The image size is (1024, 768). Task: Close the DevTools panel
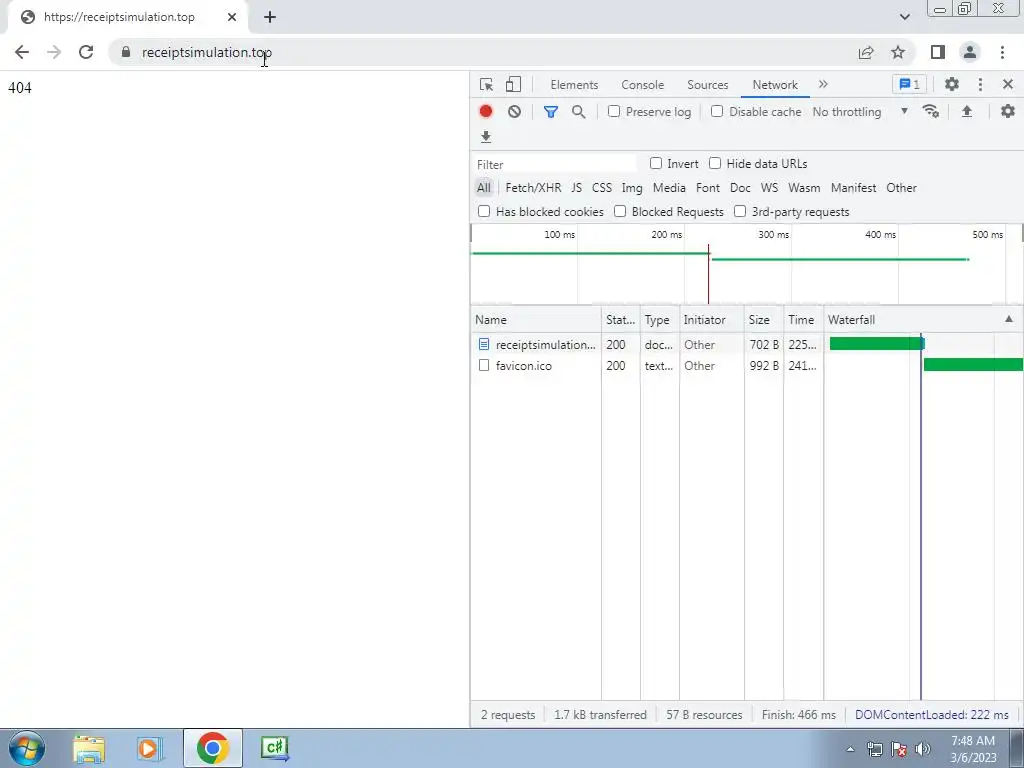pos(1008,84)
